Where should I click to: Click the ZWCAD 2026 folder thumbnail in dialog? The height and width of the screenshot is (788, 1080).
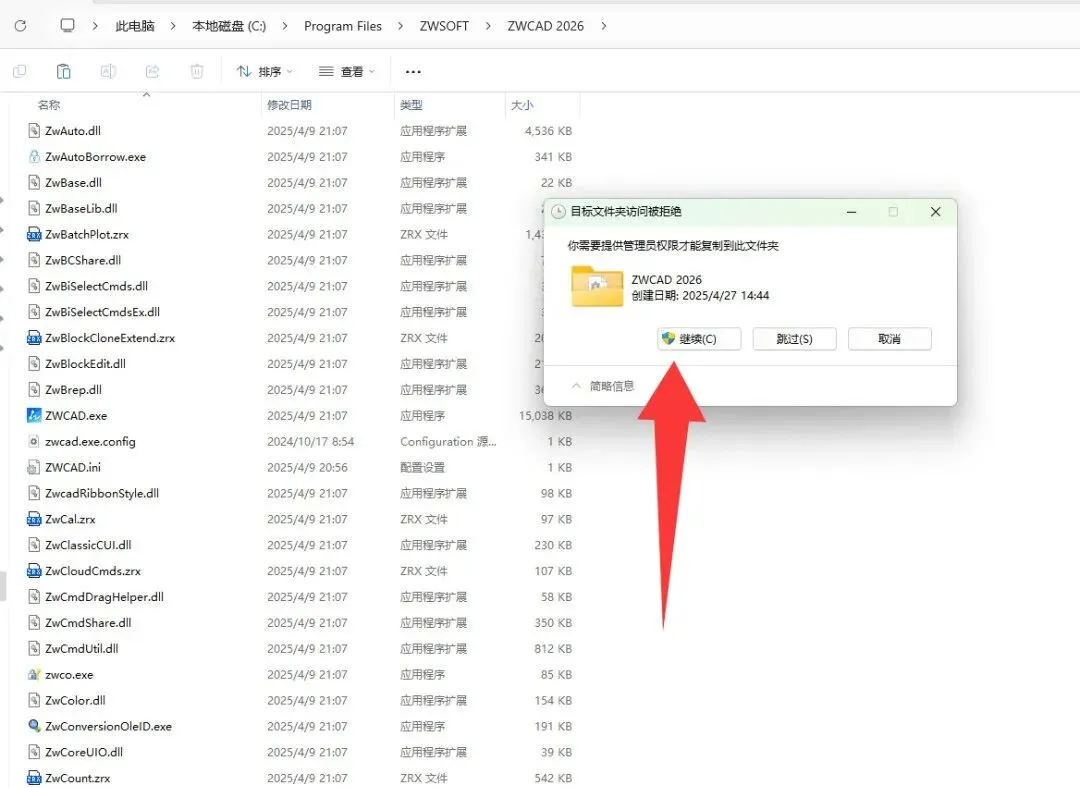(x=597, y=286)
